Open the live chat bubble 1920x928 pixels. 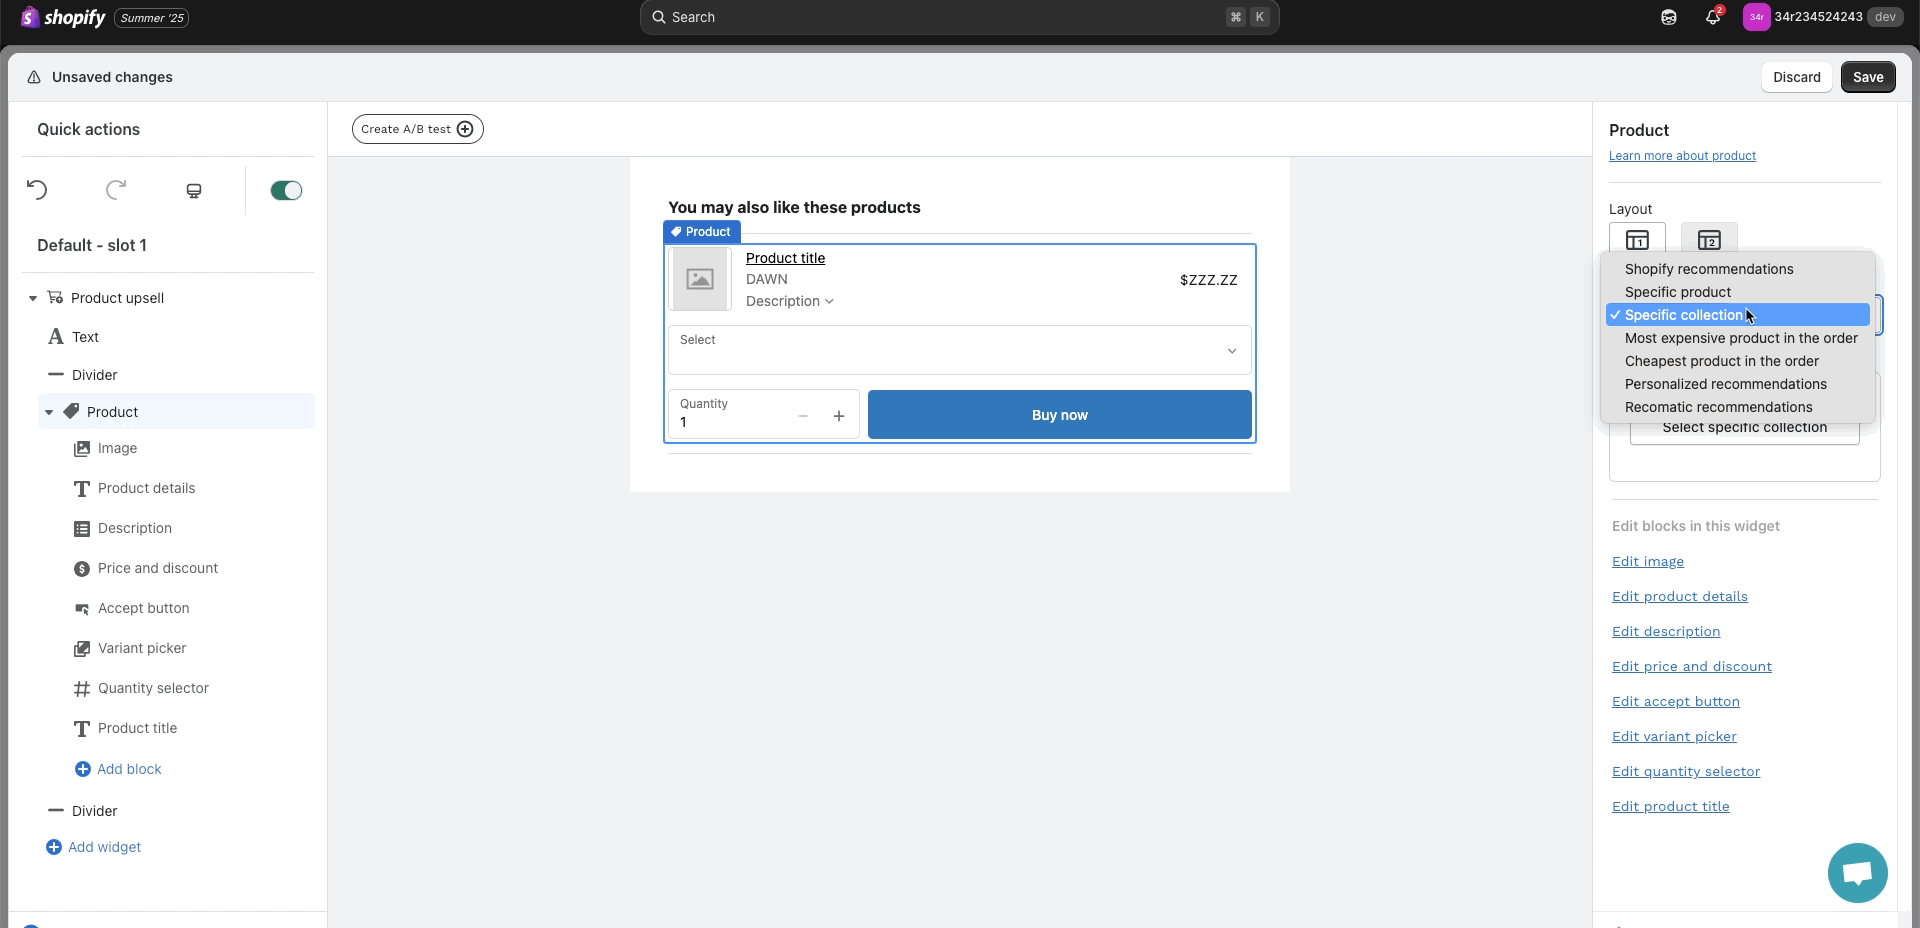1857,873
